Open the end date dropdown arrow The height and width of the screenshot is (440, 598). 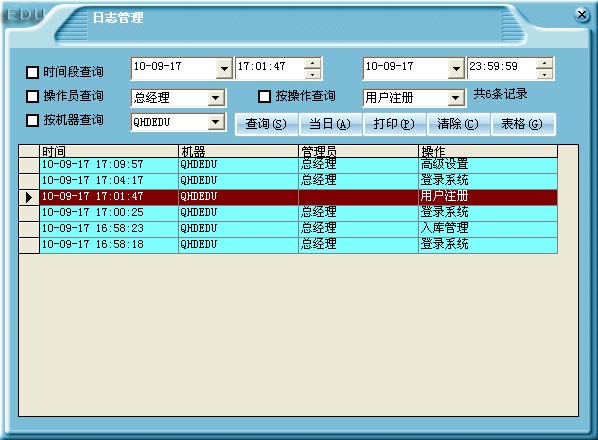[x=456, y=69]
